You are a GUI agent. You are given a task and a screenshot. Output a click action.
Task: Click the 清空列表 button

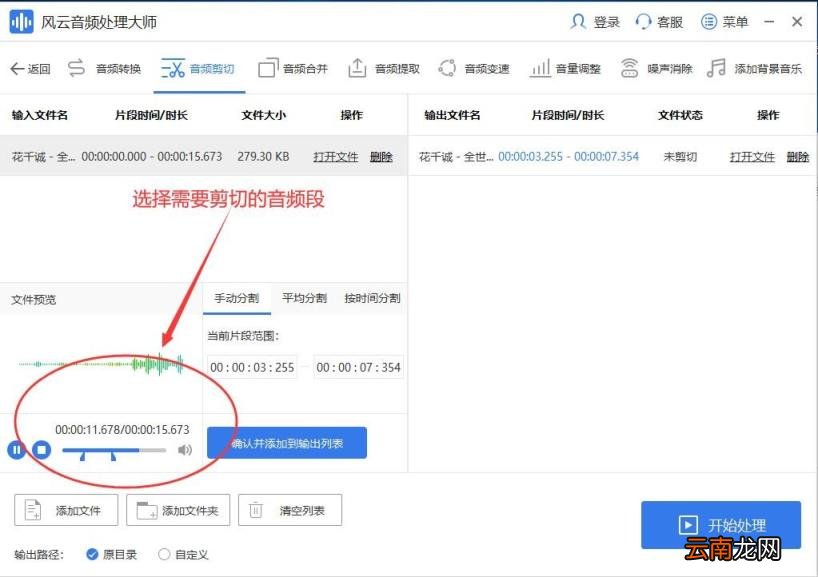pos(290,510)
